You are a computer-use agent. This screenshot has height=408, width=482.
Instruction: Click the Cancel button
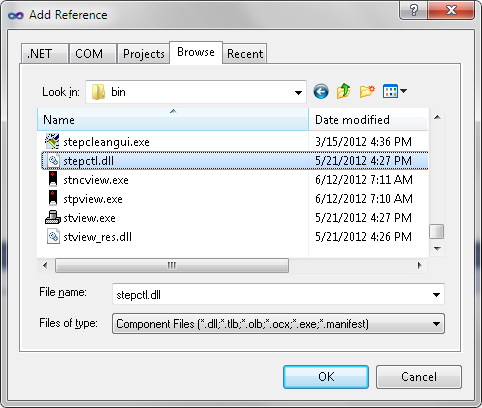coord(419,377)
